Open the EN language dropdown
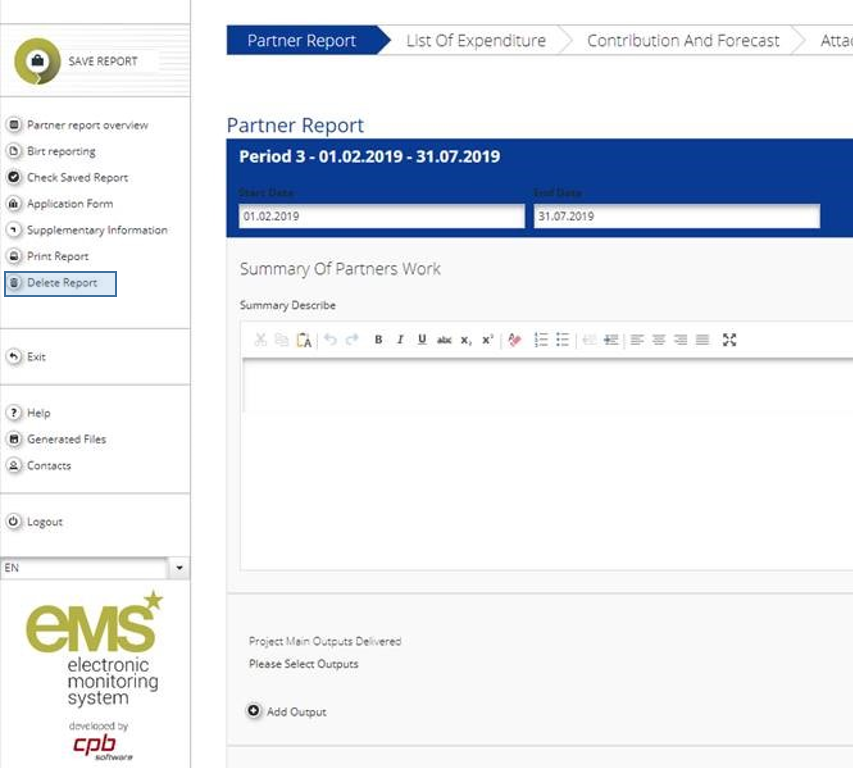853x768 pixels. click(179, 568)
